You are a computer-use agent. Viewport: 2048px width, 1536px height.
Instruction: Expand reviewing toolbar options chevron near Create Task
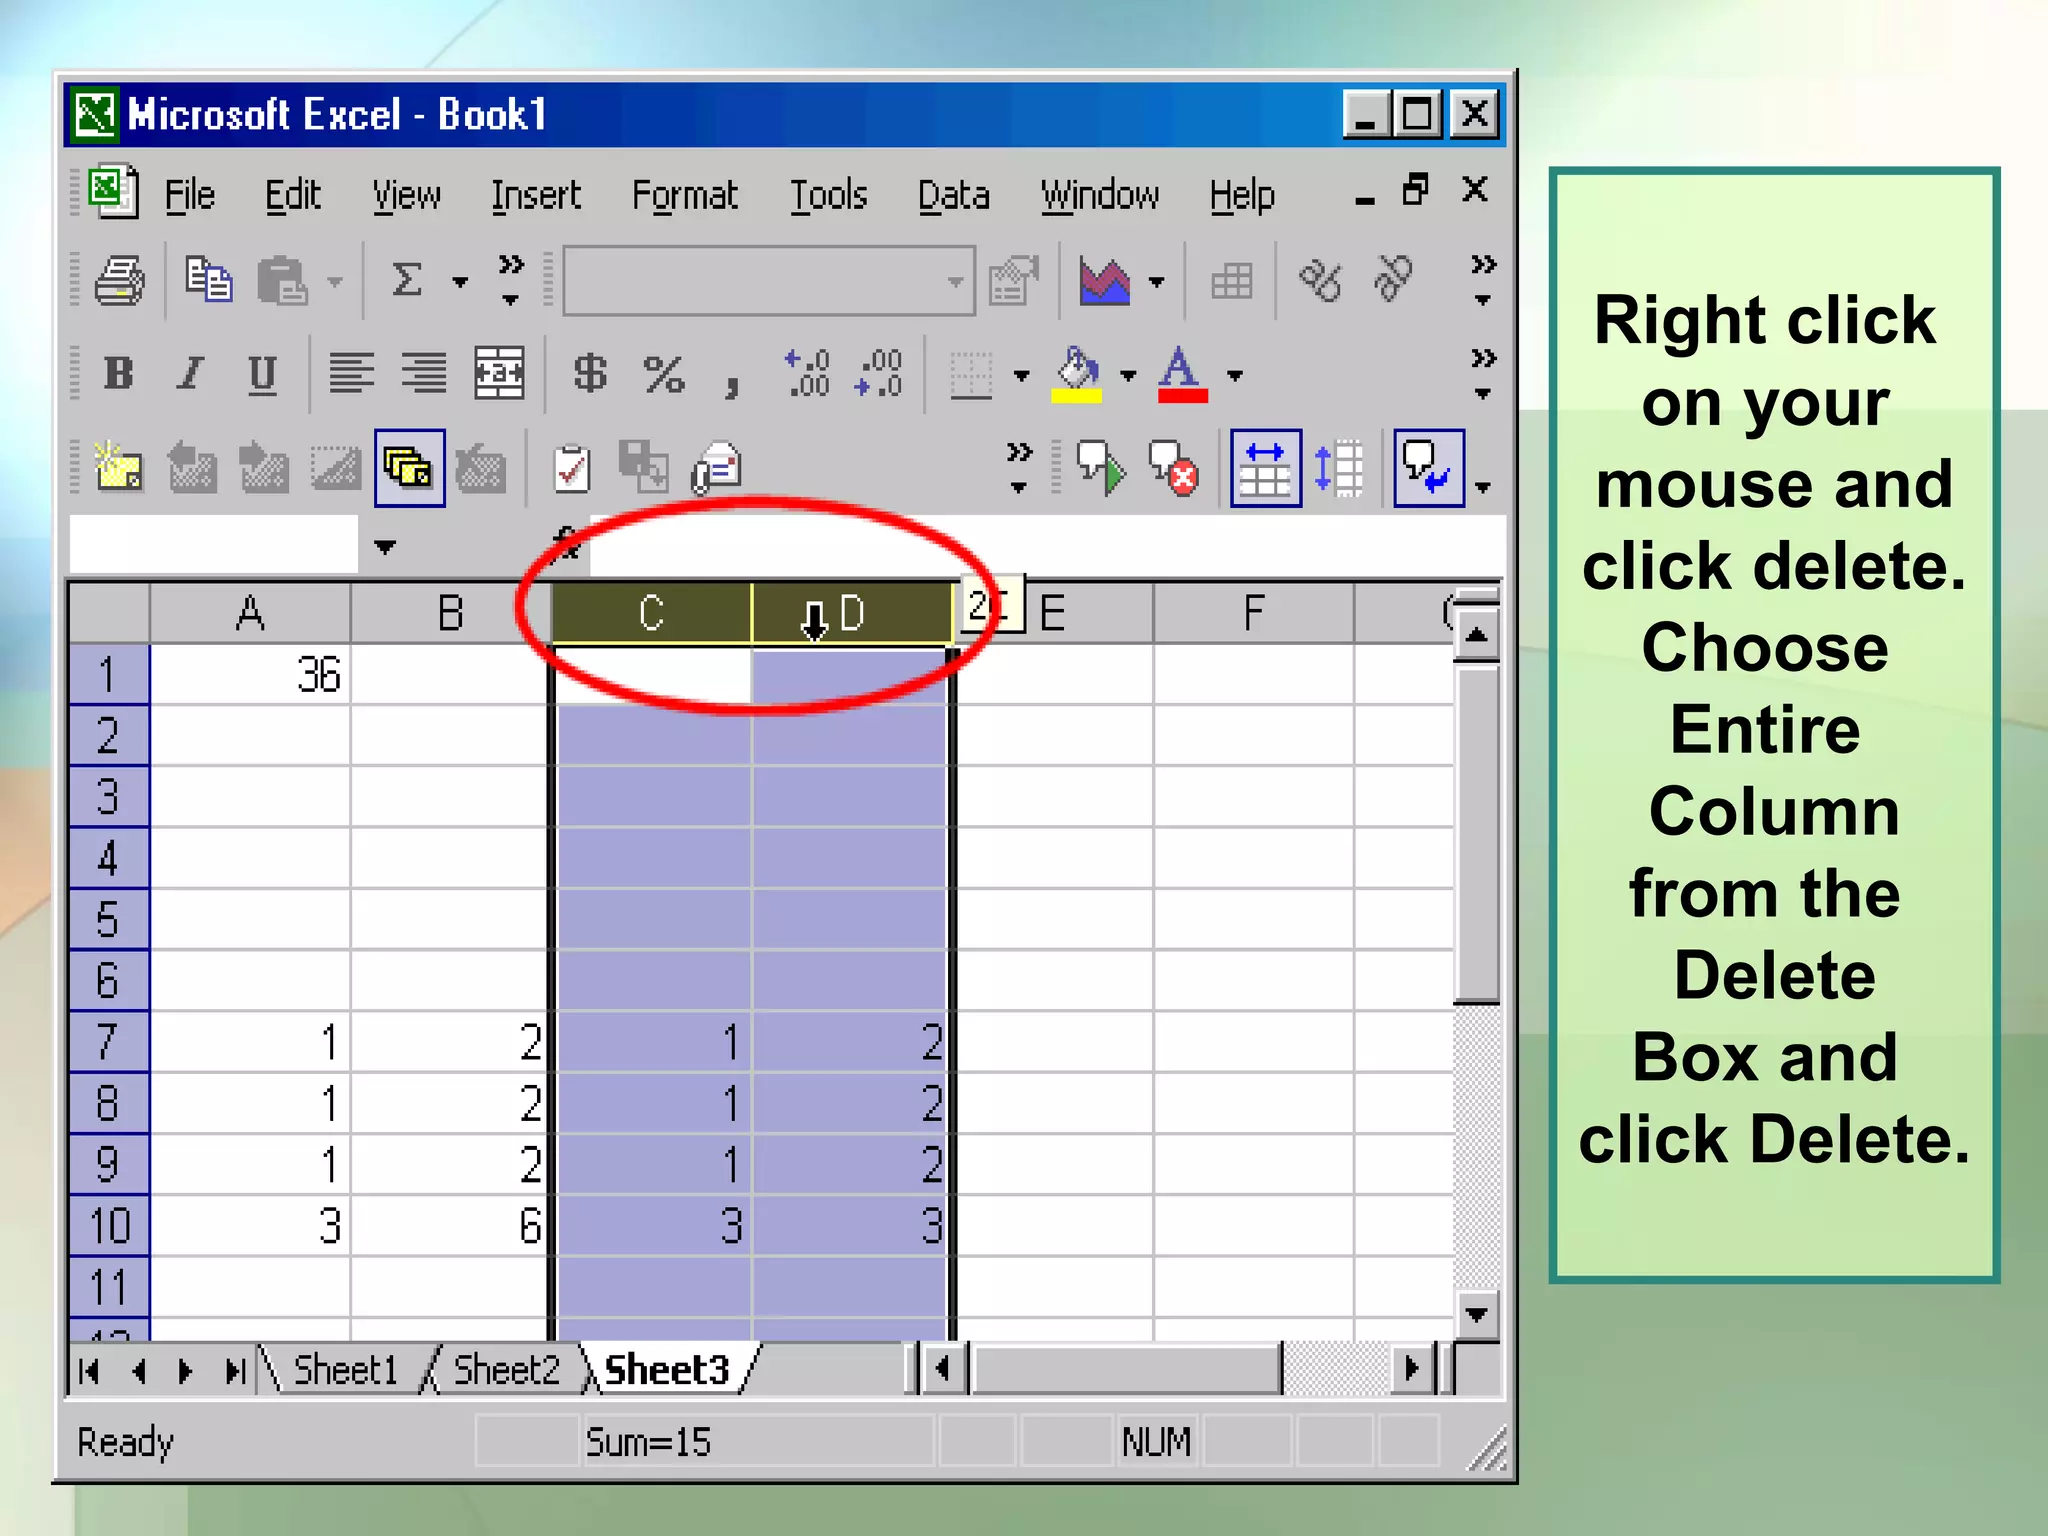tap(1019, 468)
